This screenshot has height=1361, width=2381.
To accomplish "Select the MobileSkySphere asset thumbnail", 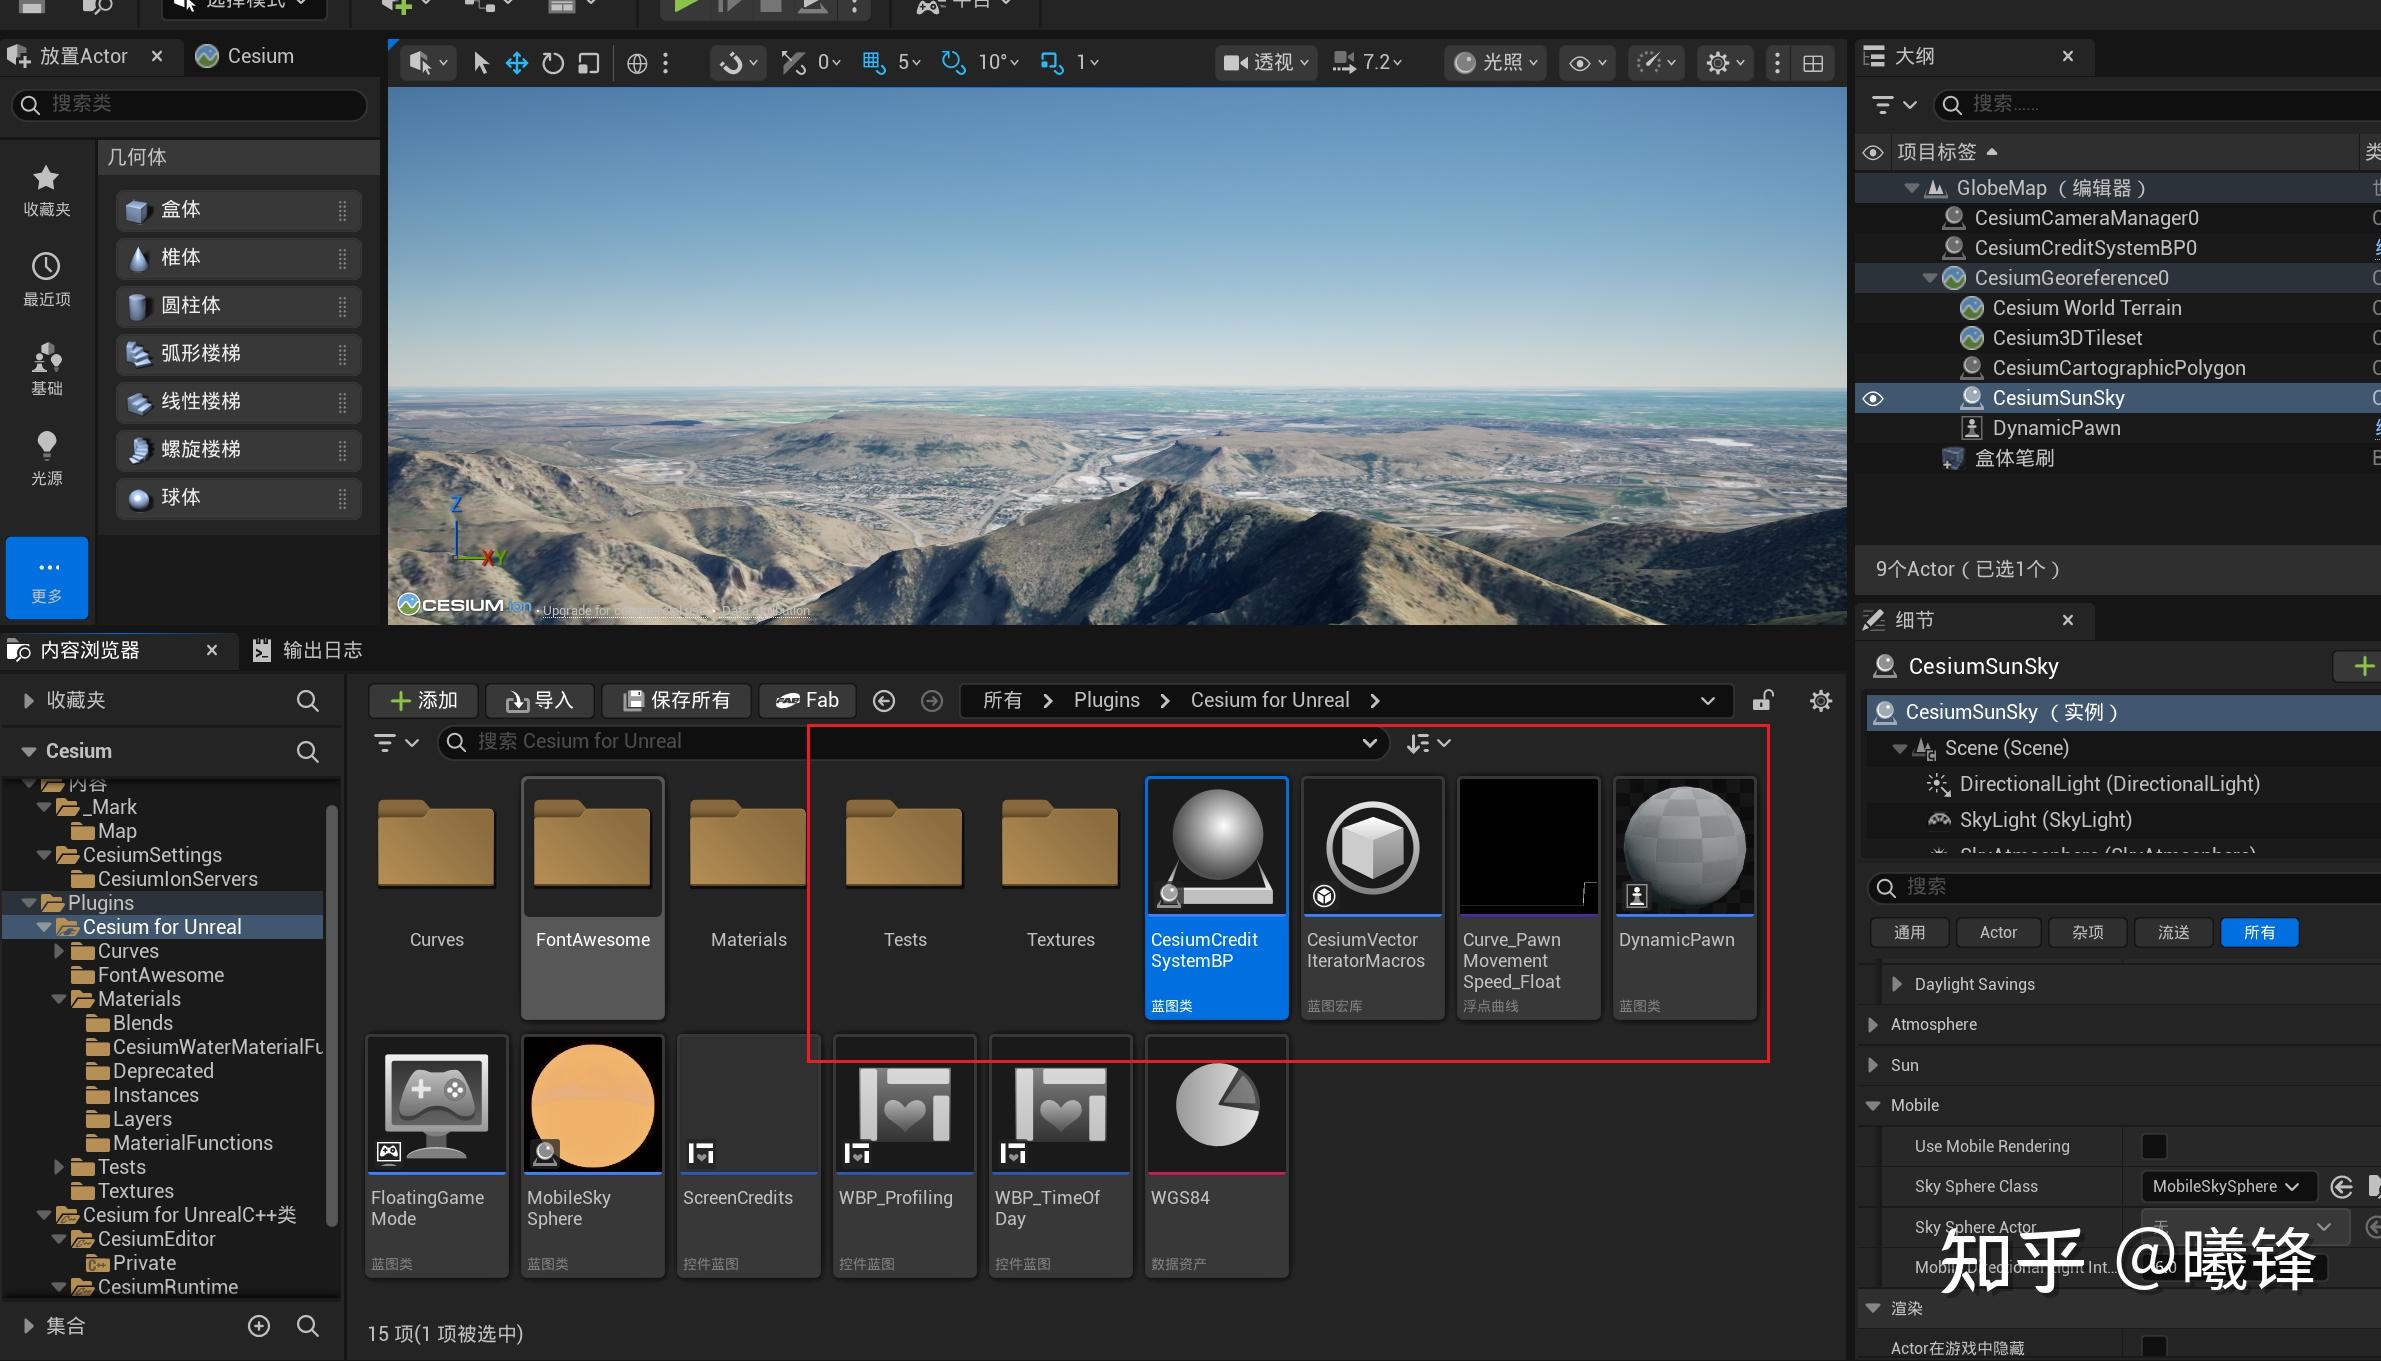I will [592, 1105].
